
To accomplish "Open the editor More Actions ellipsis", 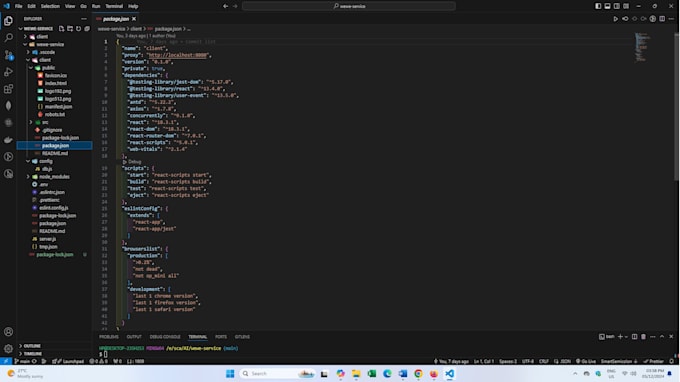I will [x=671, y=19].
